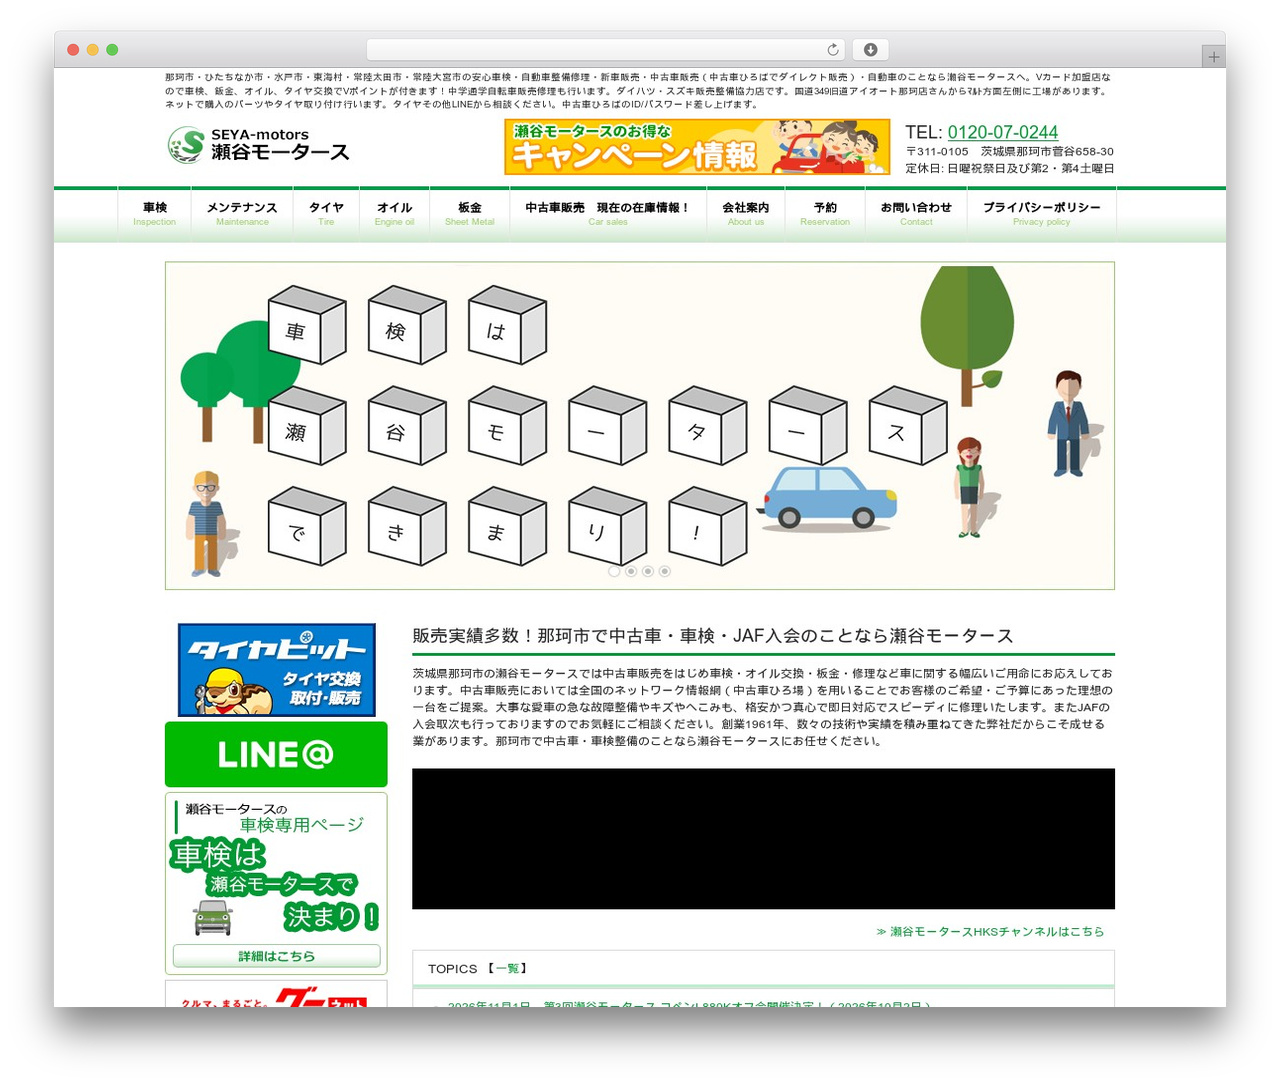Open the お問い合わせ Contact menu item
Image resolution: width=1280 pixels, height=1084 pixels.
pos(916,214)
